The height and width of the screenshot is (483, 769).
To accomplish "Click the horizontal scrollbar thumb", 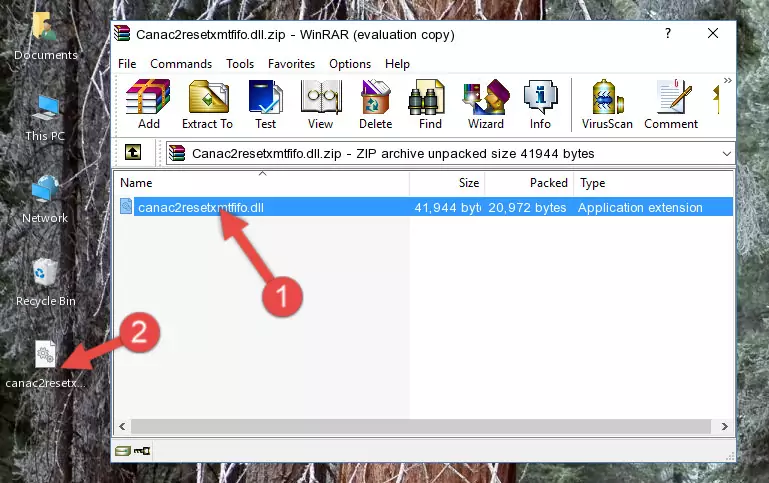I will coord(421,426).
